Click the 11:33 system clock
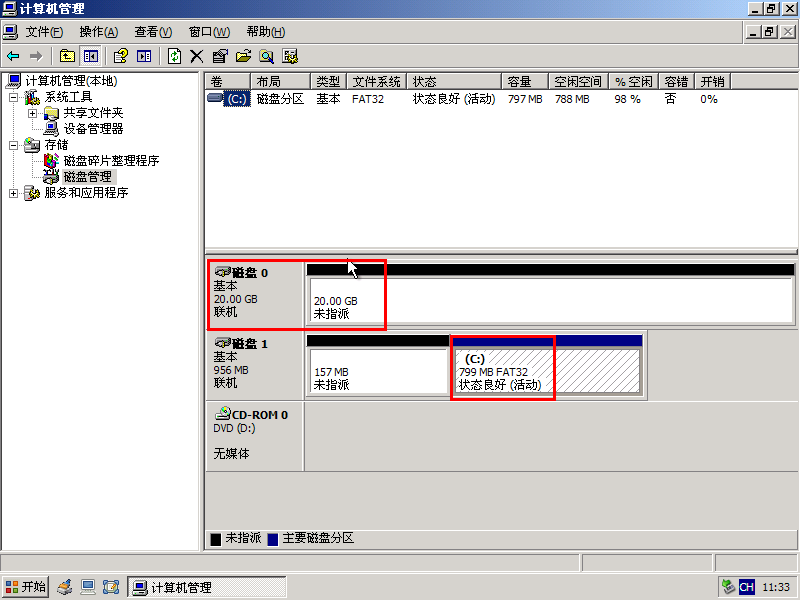 [776, 587]
